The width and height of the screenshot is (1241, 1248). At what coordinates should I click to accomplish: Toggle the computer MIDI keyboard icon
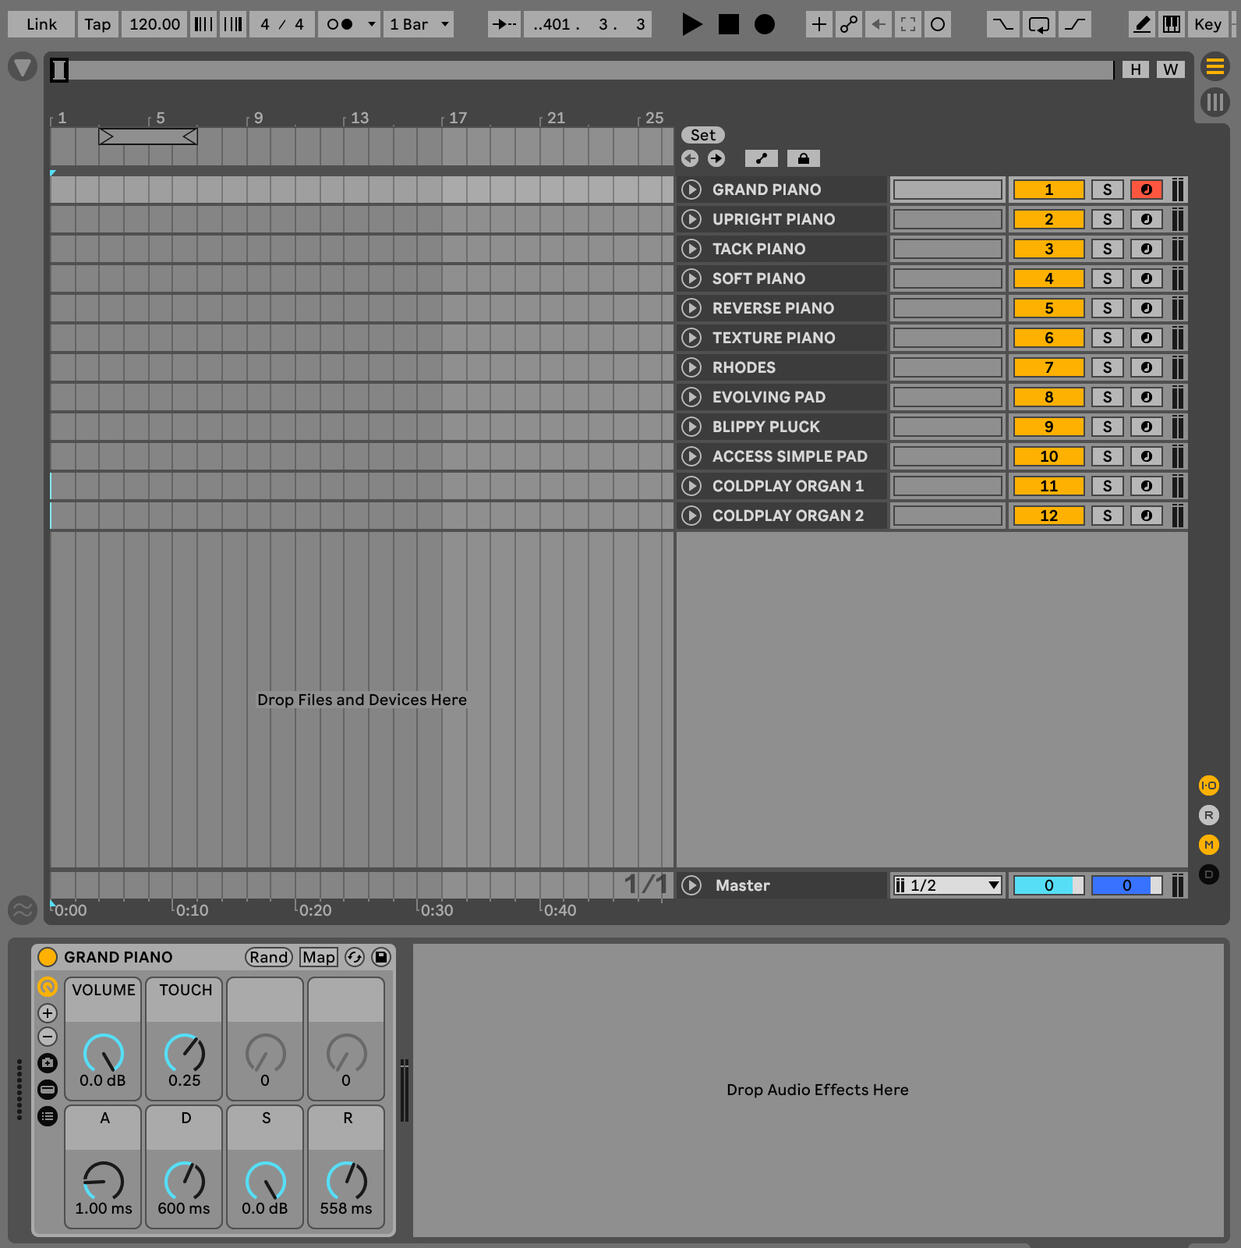click(x=1171, y=24)
